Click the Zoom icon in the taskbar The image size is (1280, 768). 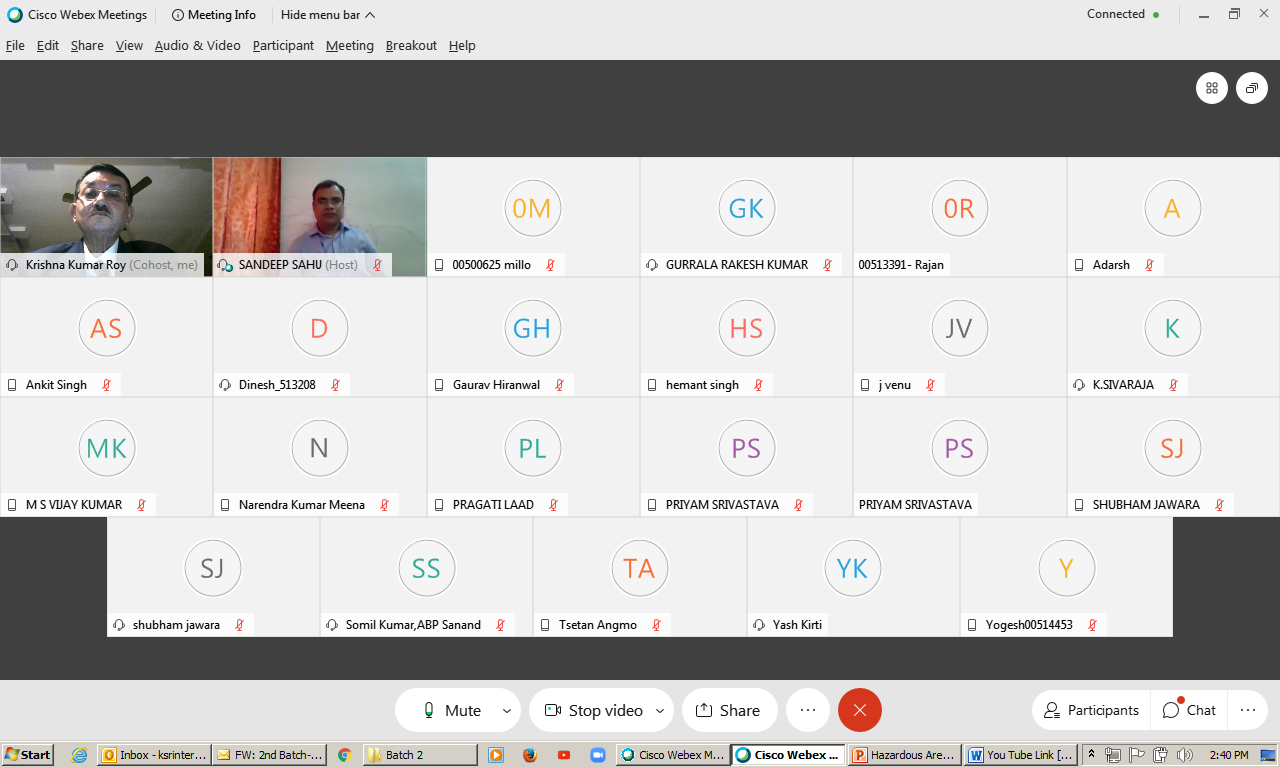598,755
